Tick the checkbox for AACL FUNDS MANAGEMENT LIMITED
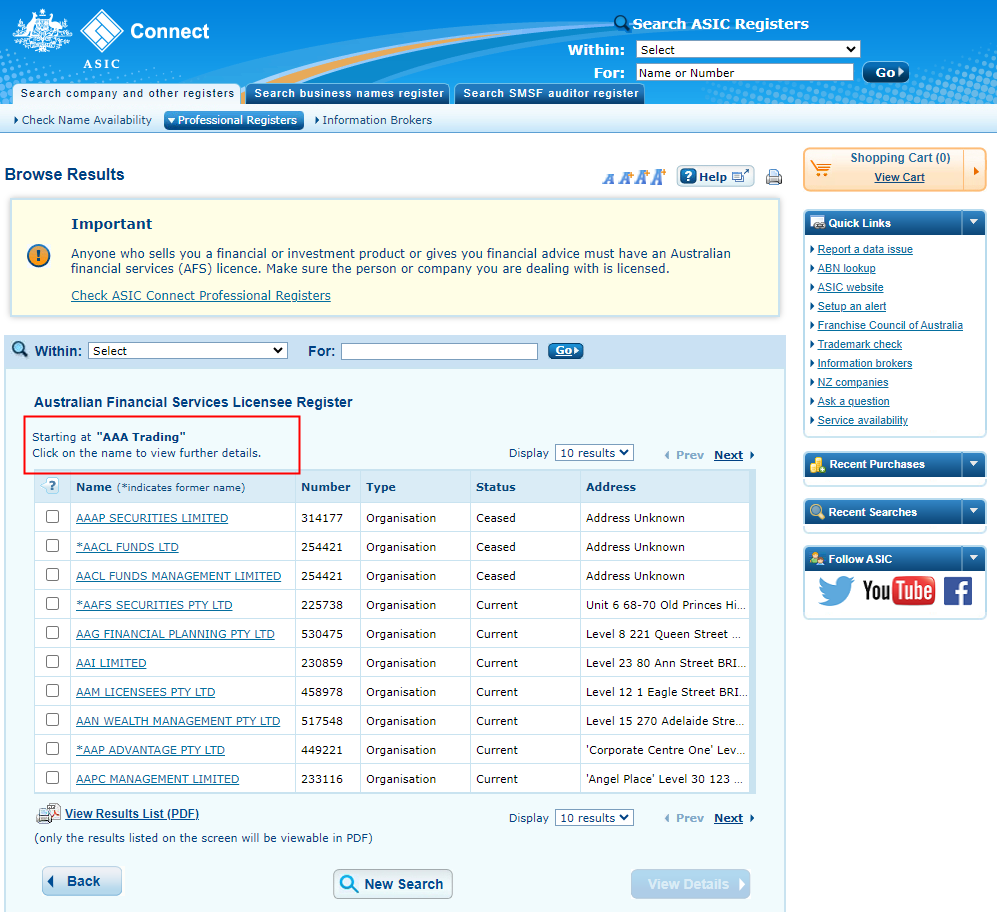Screen dimensions: 997x912 point(52,574)
